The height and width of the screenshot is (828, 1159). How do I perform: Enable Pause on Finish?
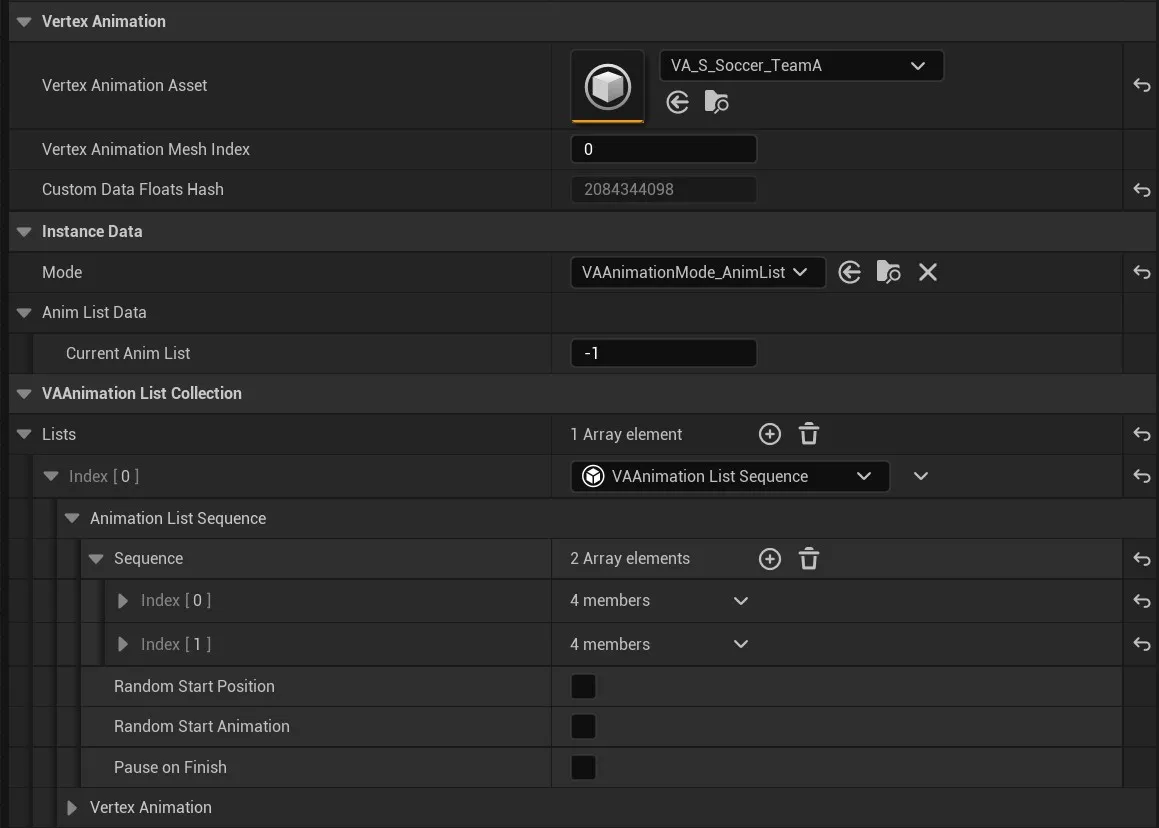583,767
